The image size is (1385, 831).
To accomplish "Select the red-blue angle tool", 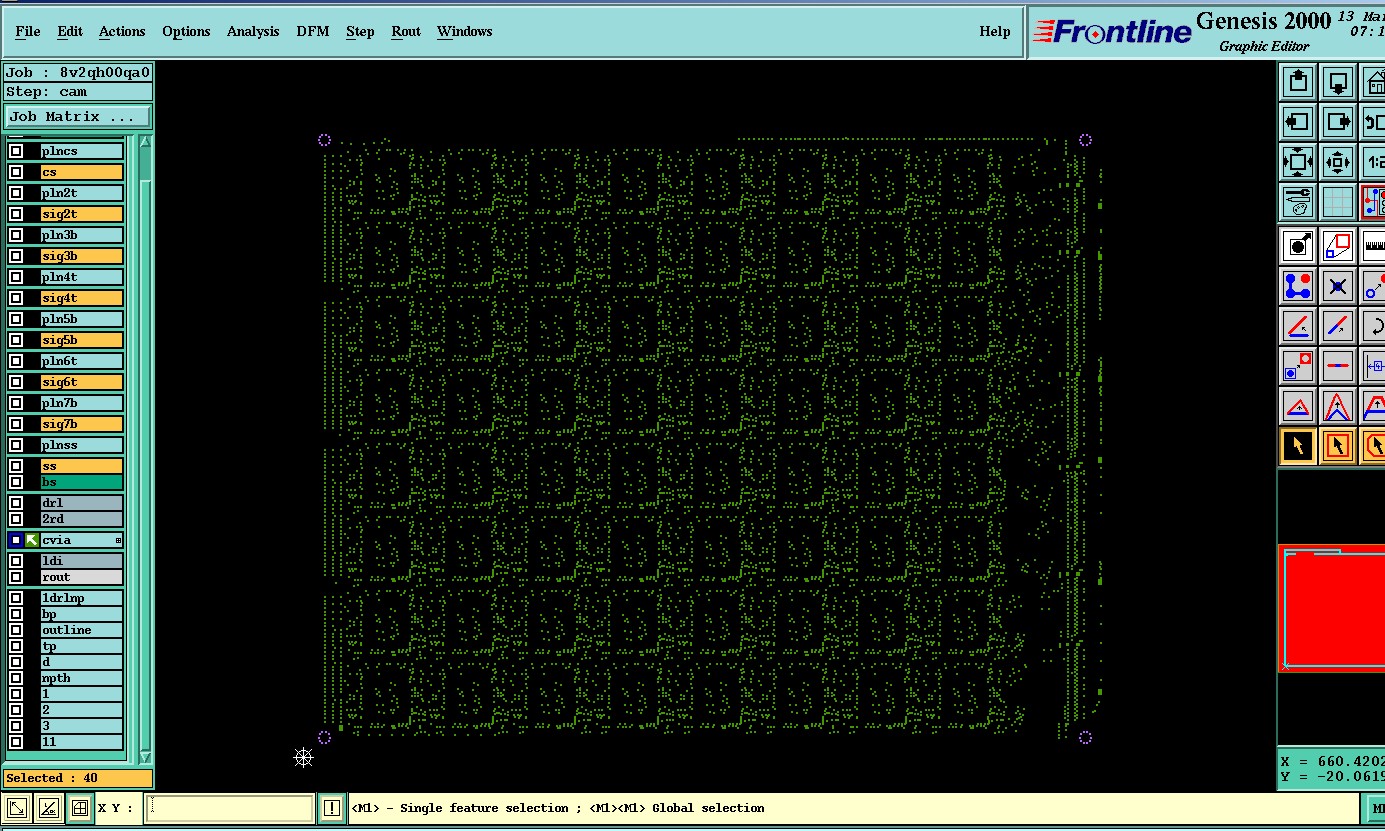I will pyautogui.click(x=1298, y=326).
